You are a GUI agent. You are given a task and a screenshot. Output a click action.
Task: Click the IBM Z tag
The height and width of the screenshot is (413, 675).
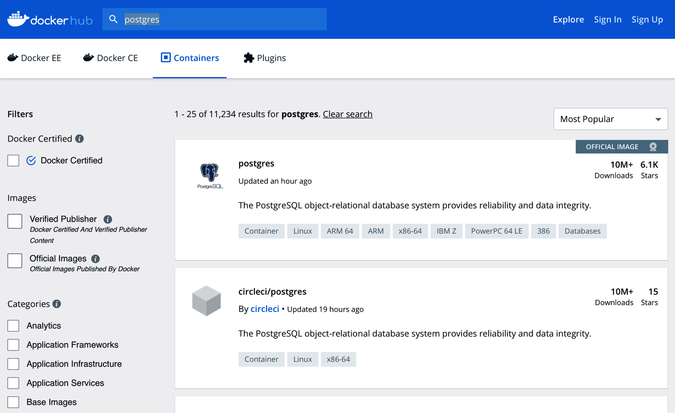pos(446,231)
